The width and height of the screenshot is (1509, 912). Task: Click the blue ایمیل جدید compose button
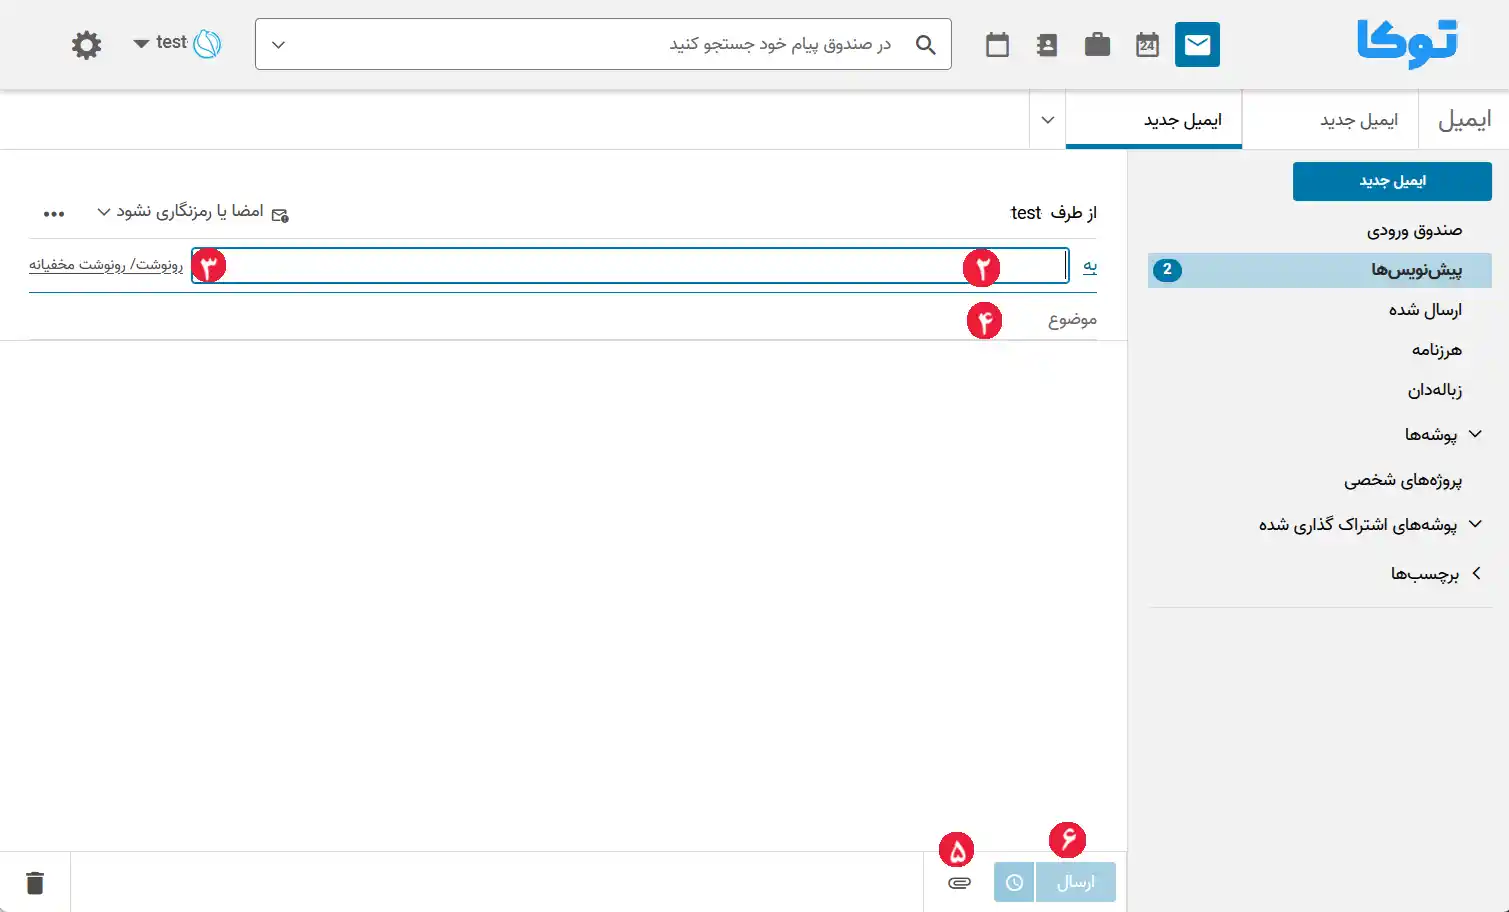click(1392, 181)
